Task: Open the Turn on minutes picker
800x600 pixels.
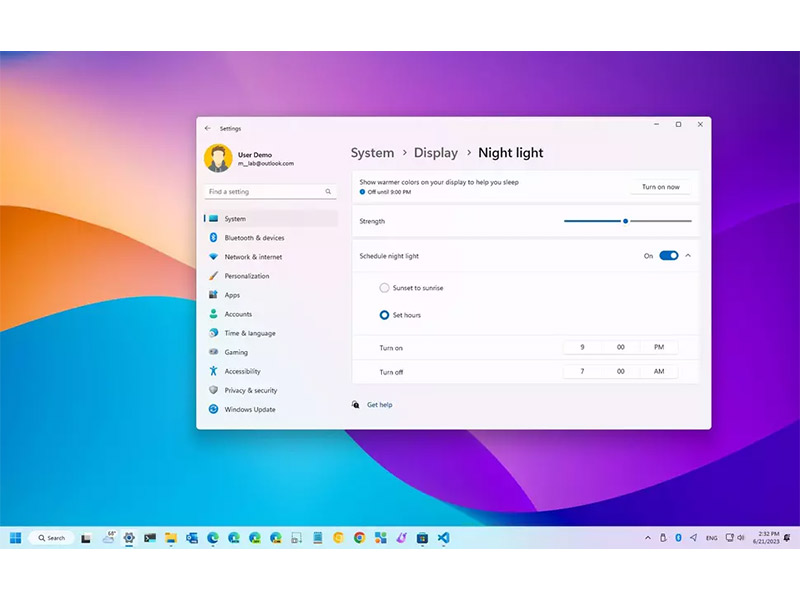Action: click(x=620, y=347)
